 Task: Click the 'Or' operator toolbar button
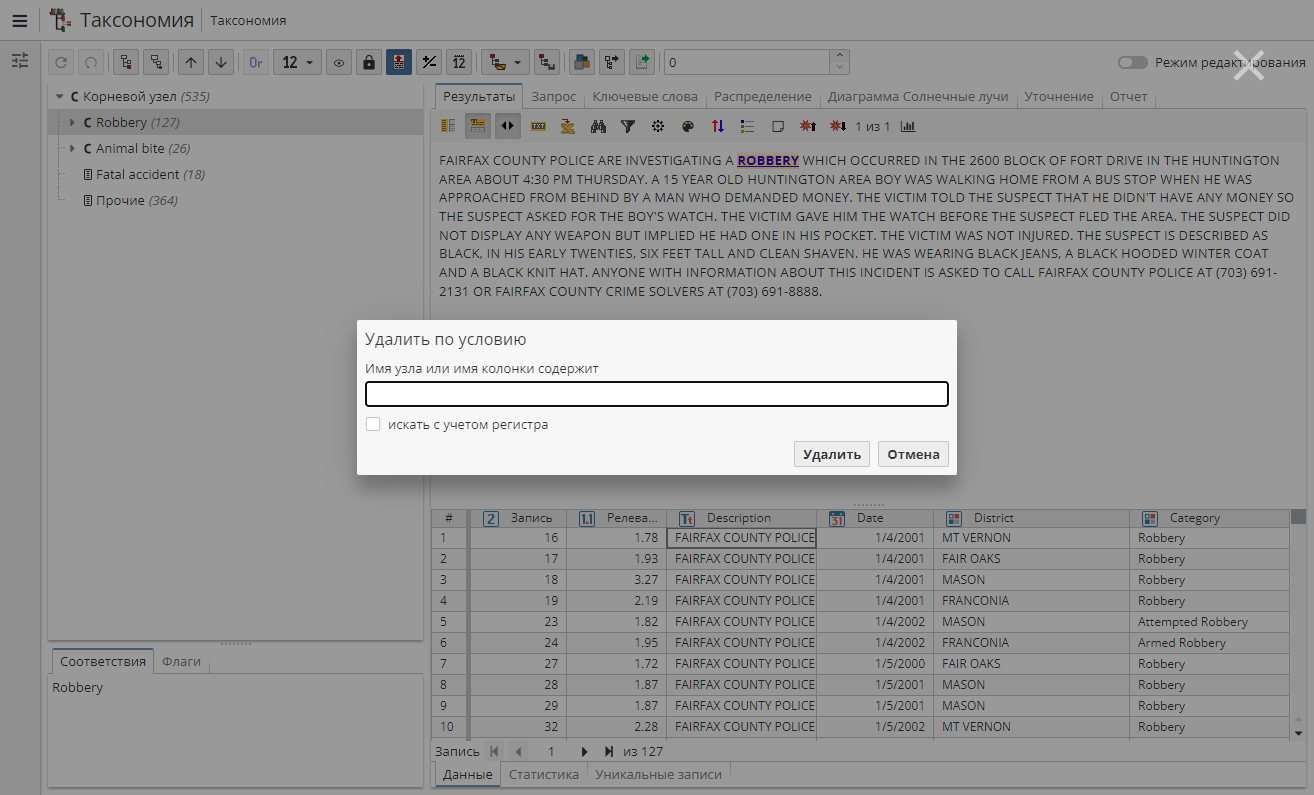click(257, 62)
